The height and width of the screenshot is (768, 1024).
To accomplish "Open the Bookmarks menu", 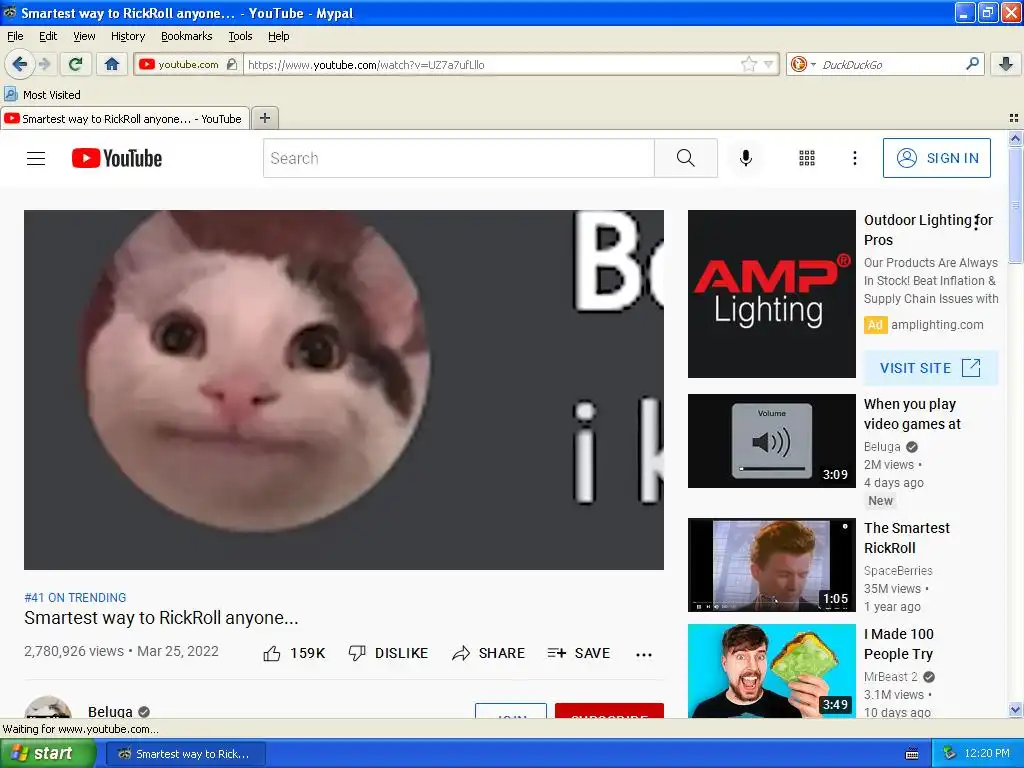I will 187,36.
